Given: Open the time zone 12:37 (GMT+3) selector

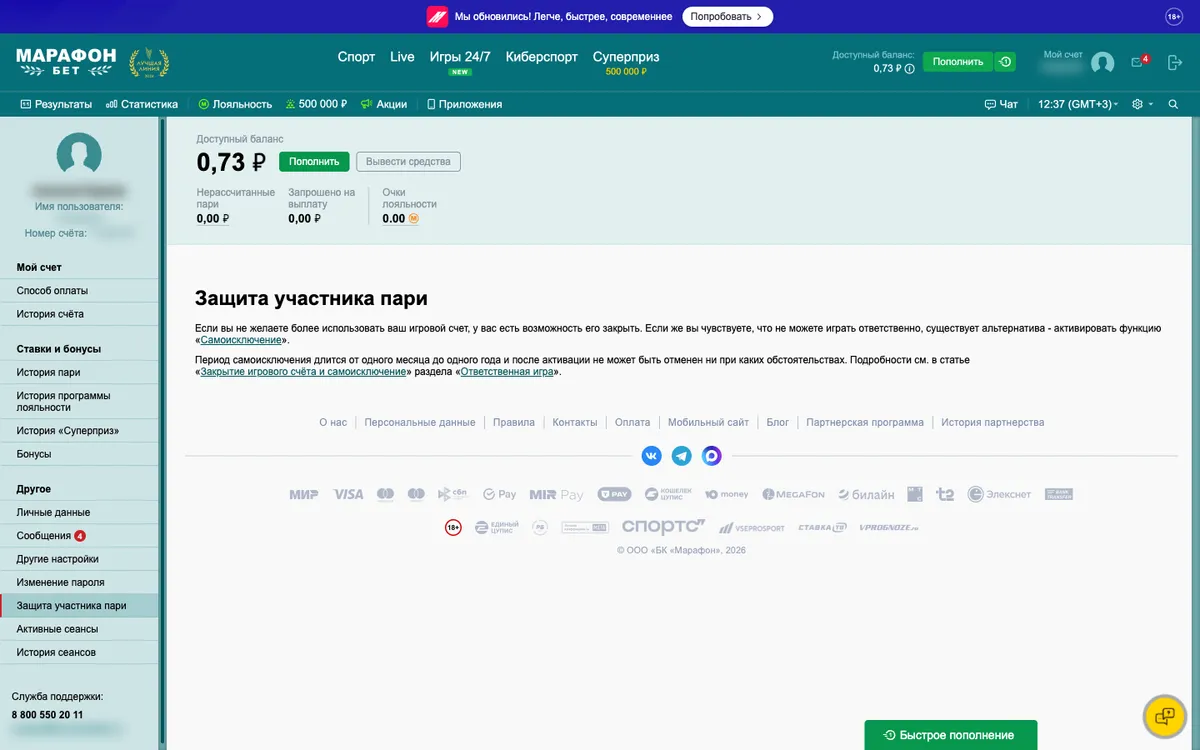Looking at the screenshot, I should coord(1079,104).
